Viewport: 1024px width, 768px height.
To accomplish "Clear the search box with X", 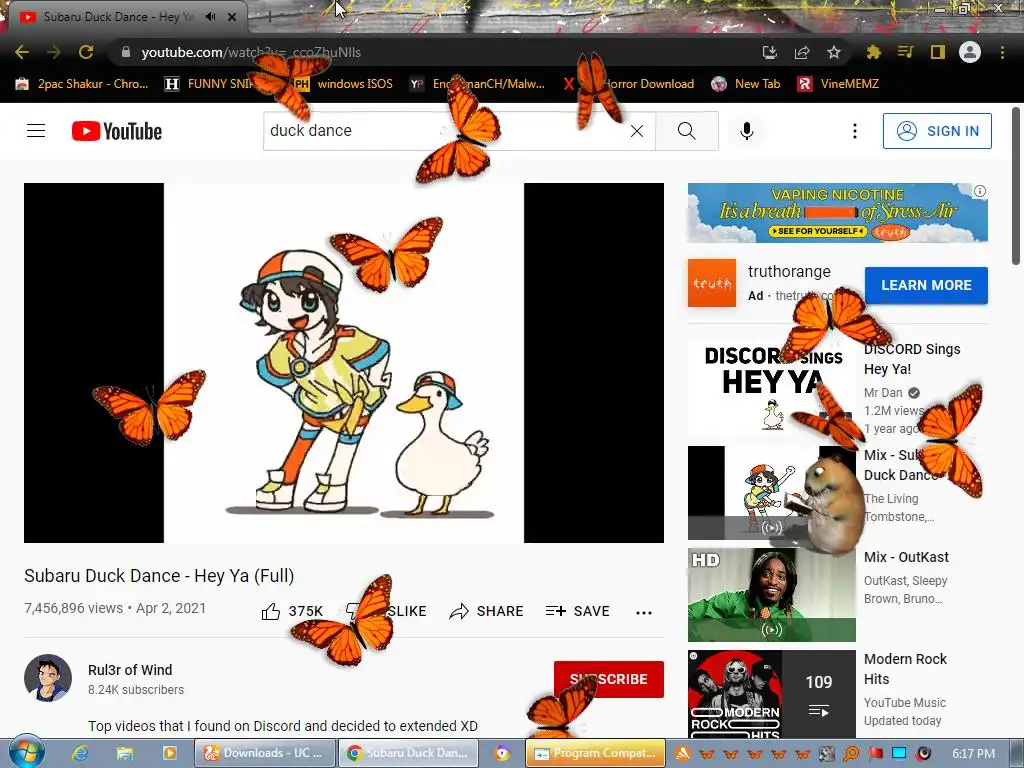I will coord(637,131).
